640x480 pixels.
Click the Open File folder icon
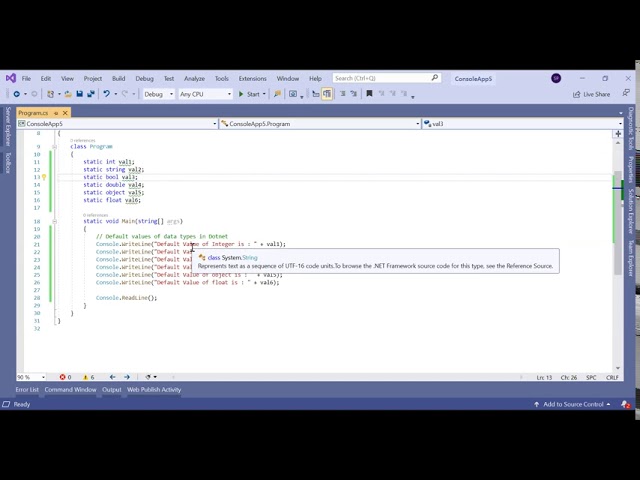coord(68,94)
